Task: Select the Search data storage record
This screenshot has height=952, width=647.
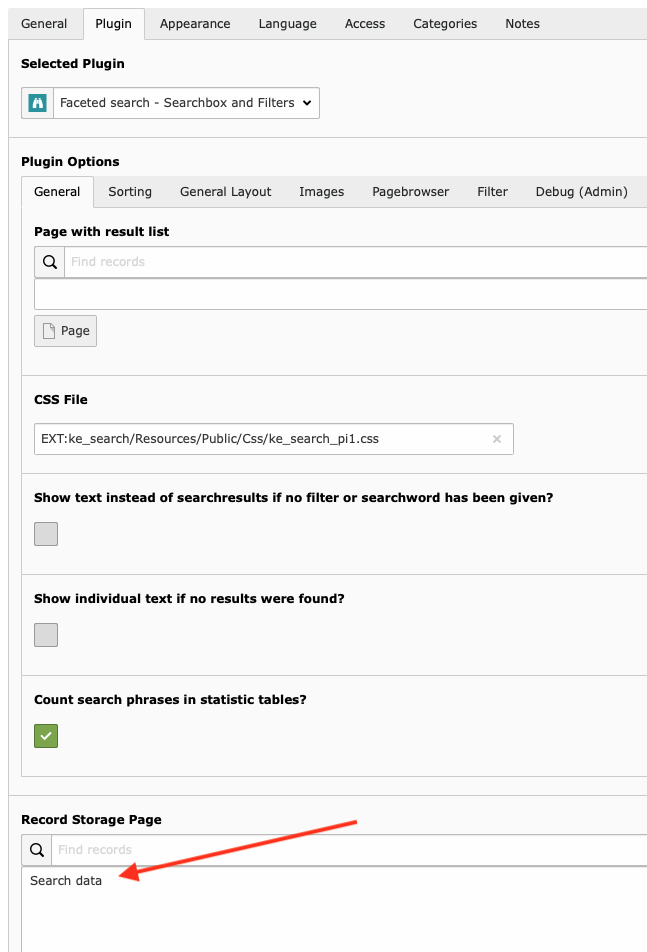Action: [x=66, y=881]
